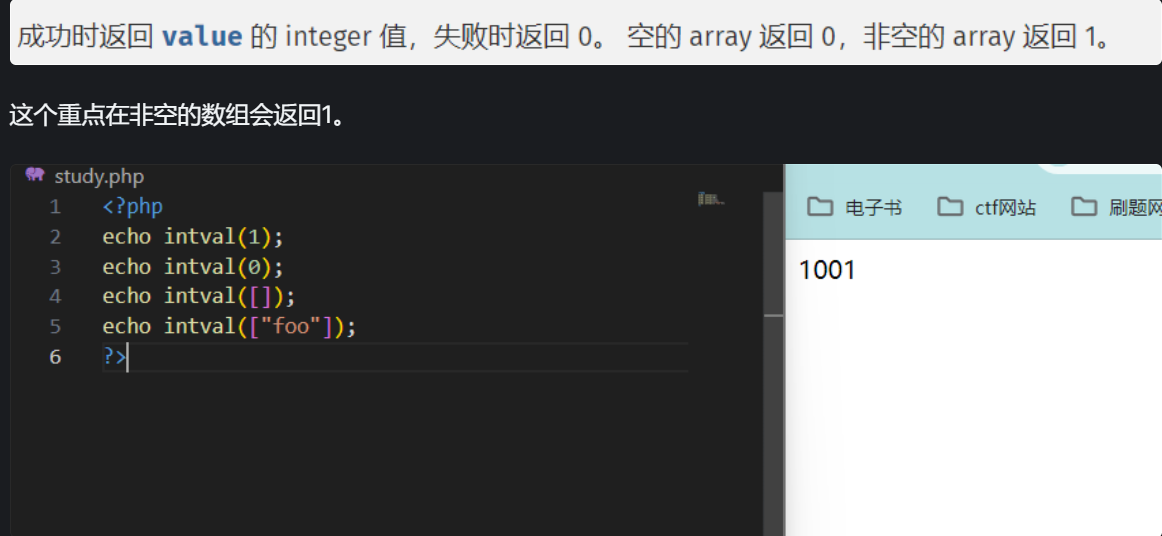Click the PHP elephant icon beside study.php

click(35, 176)
